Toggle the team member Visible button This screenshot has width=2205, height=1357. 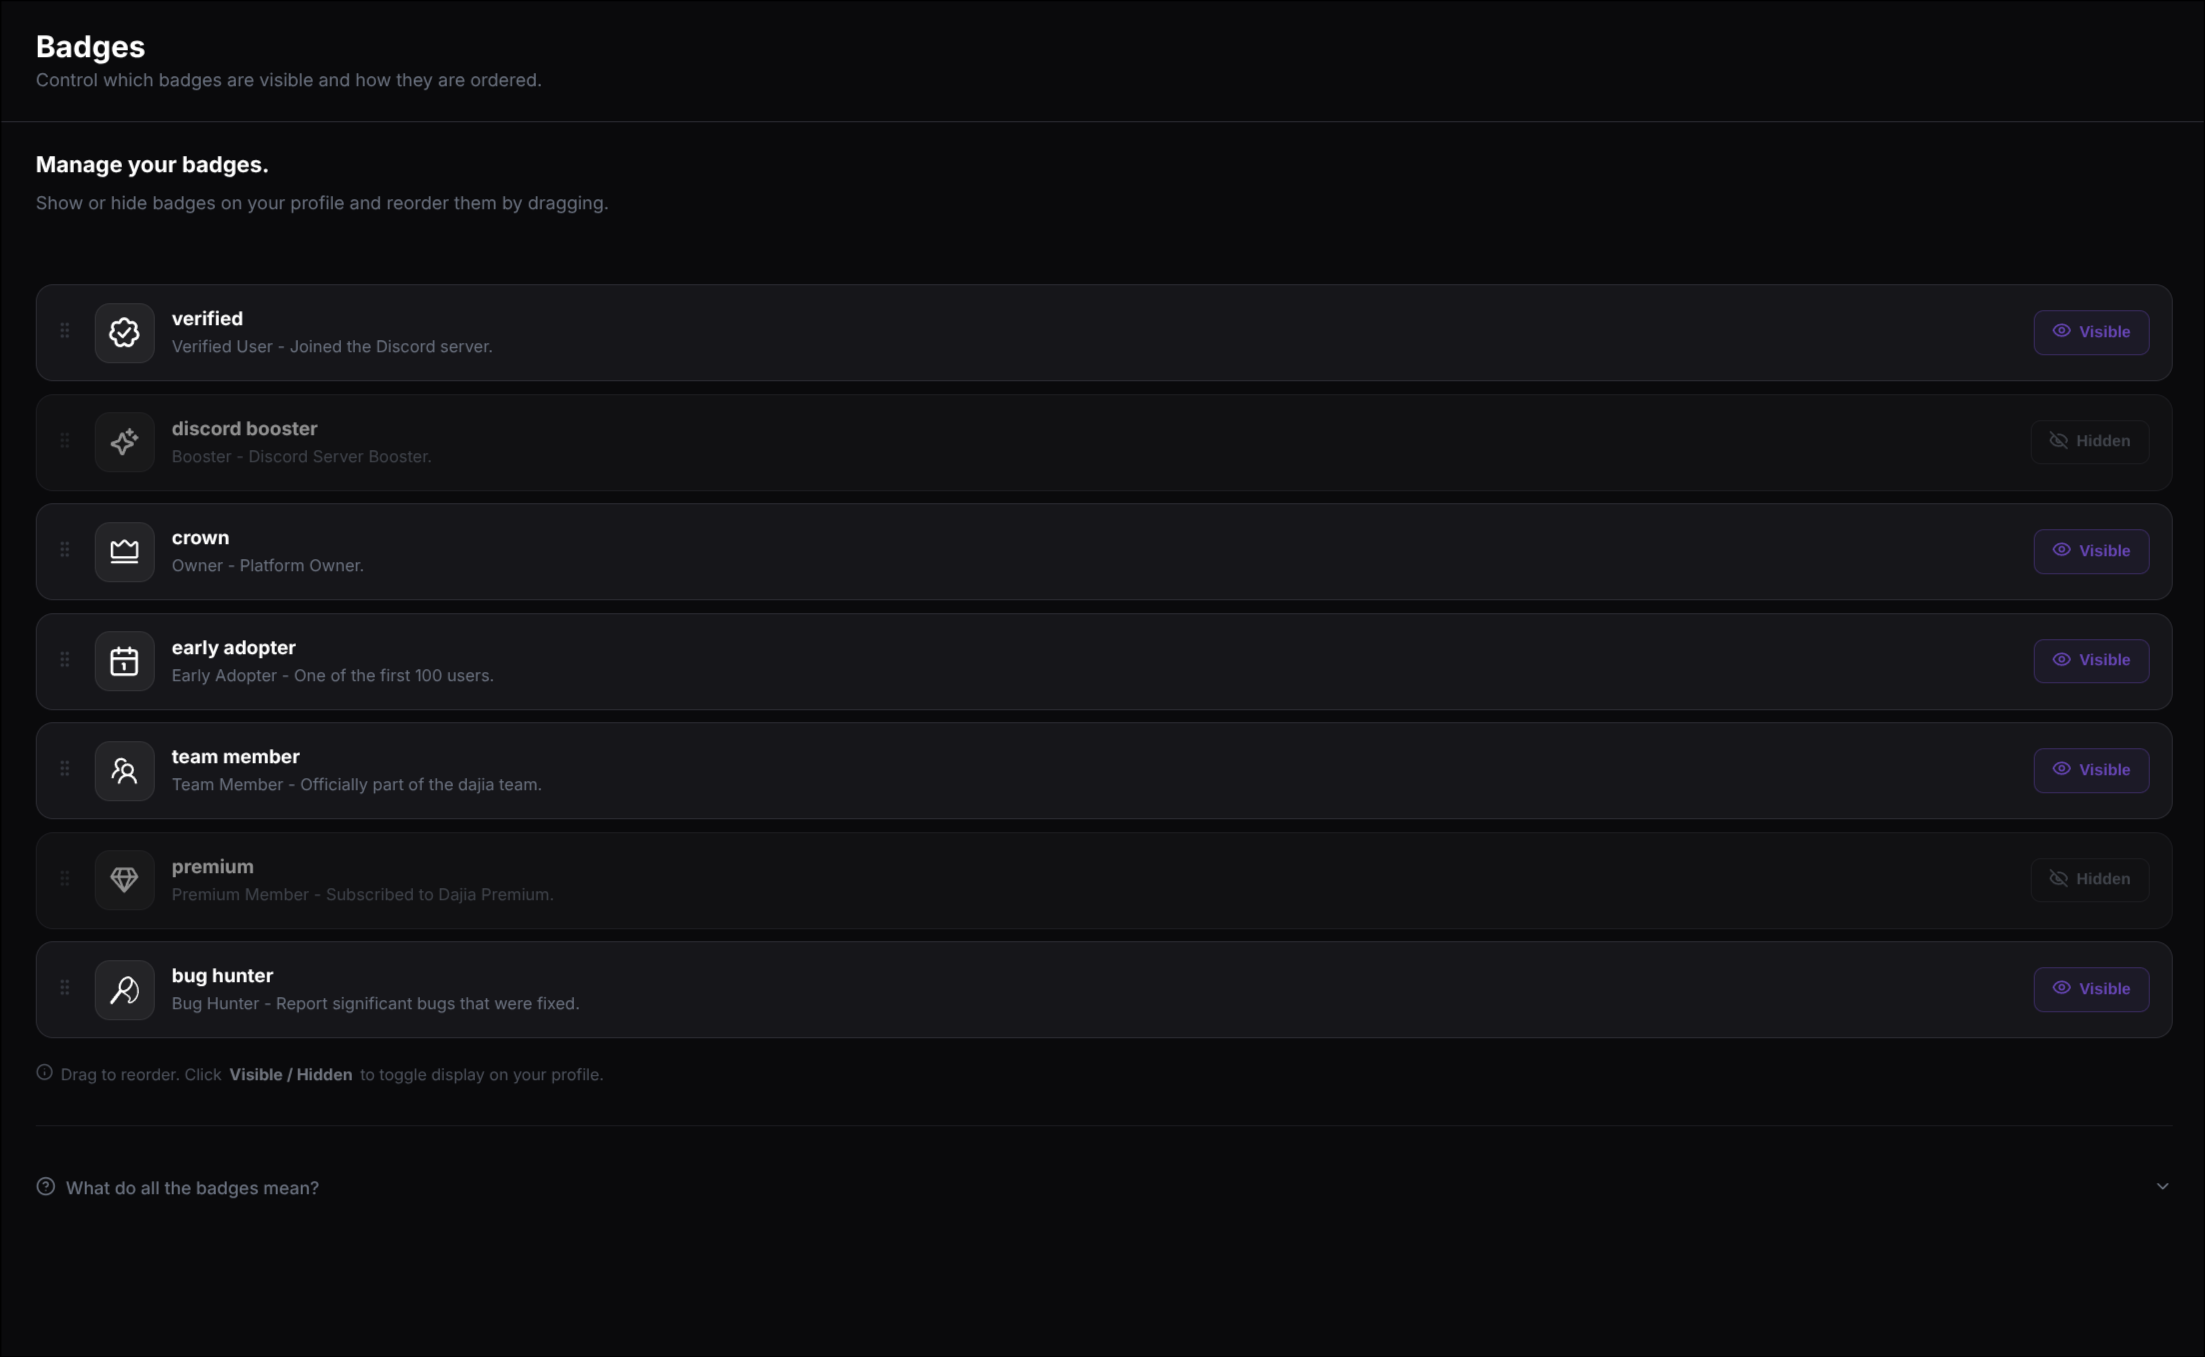tap(2091, 770)
